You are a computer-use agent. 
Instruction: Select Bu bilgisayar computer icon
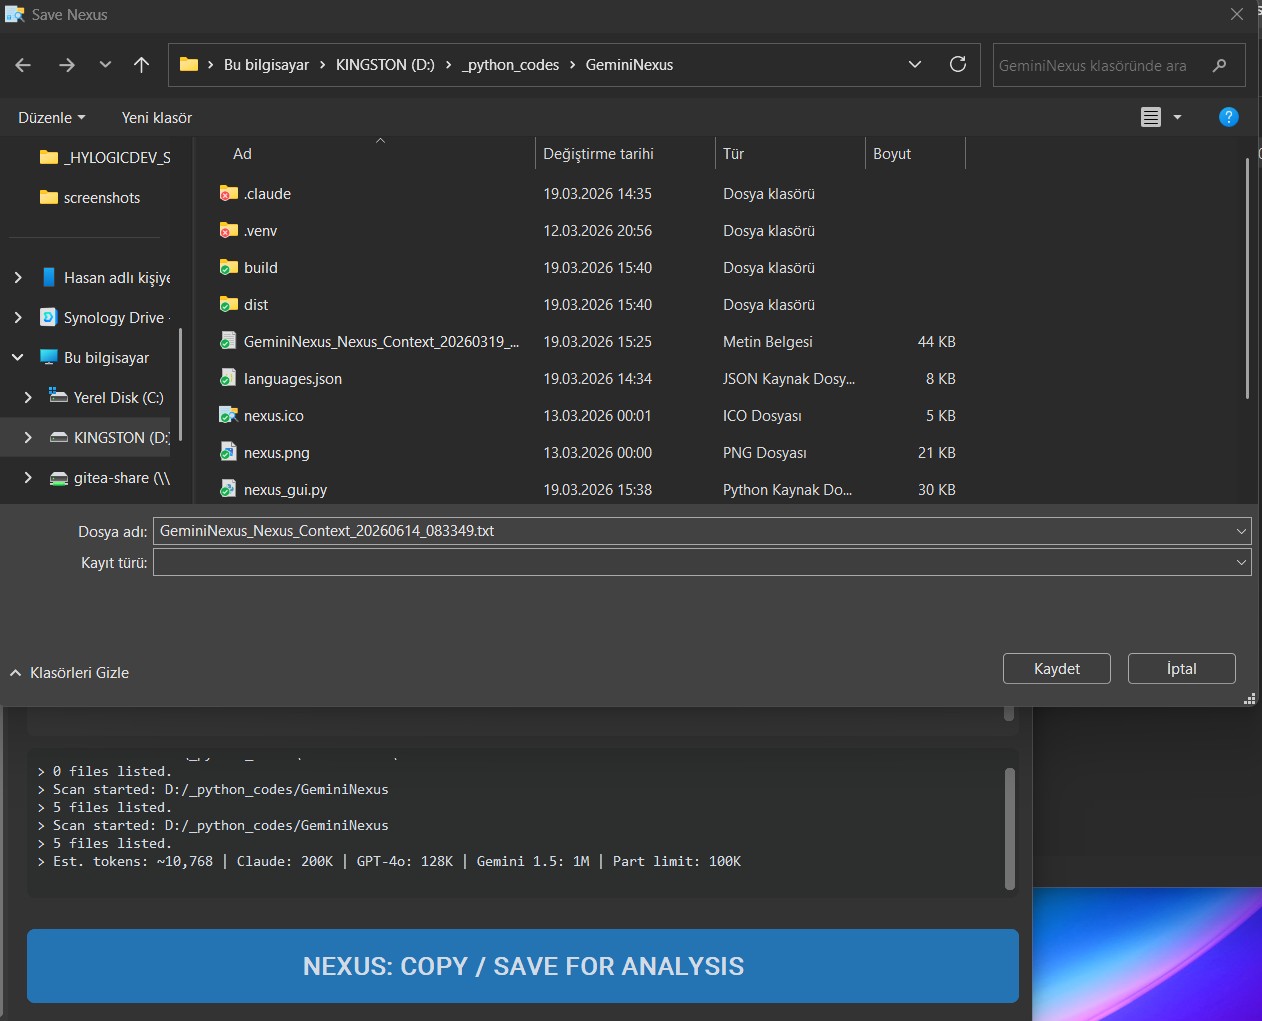click(x=48, y=357)
